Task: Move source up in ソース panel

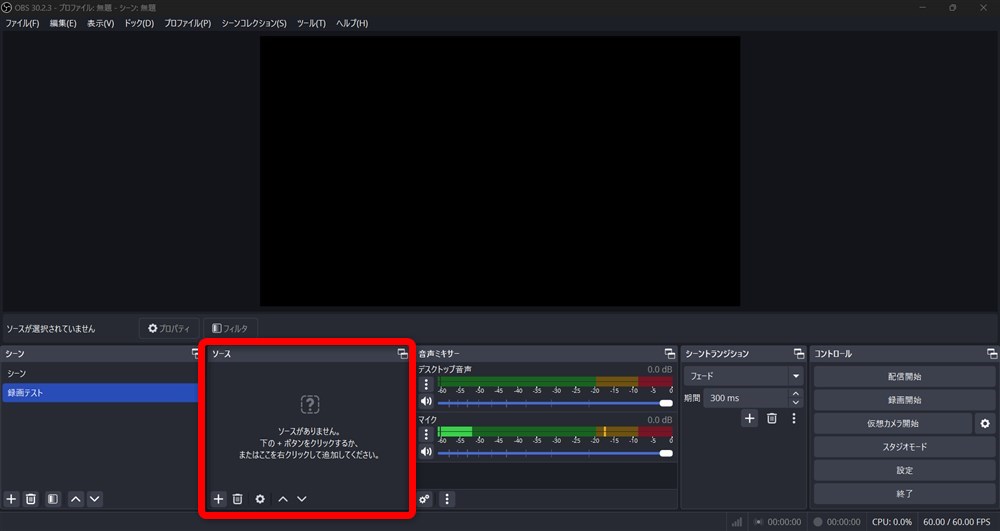Action: coord(283,498)
